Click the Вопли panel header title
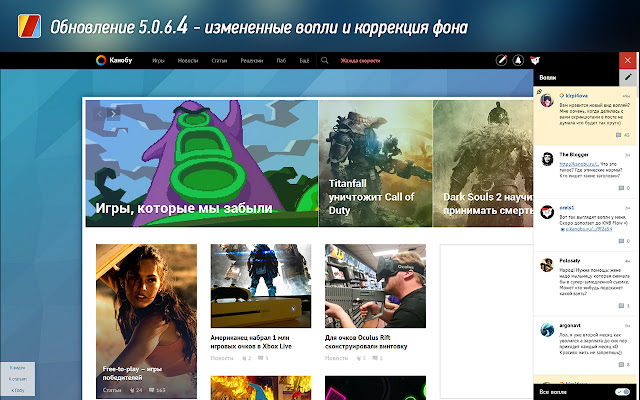Screen dimensions: 640x400 (x=548, y=77)
